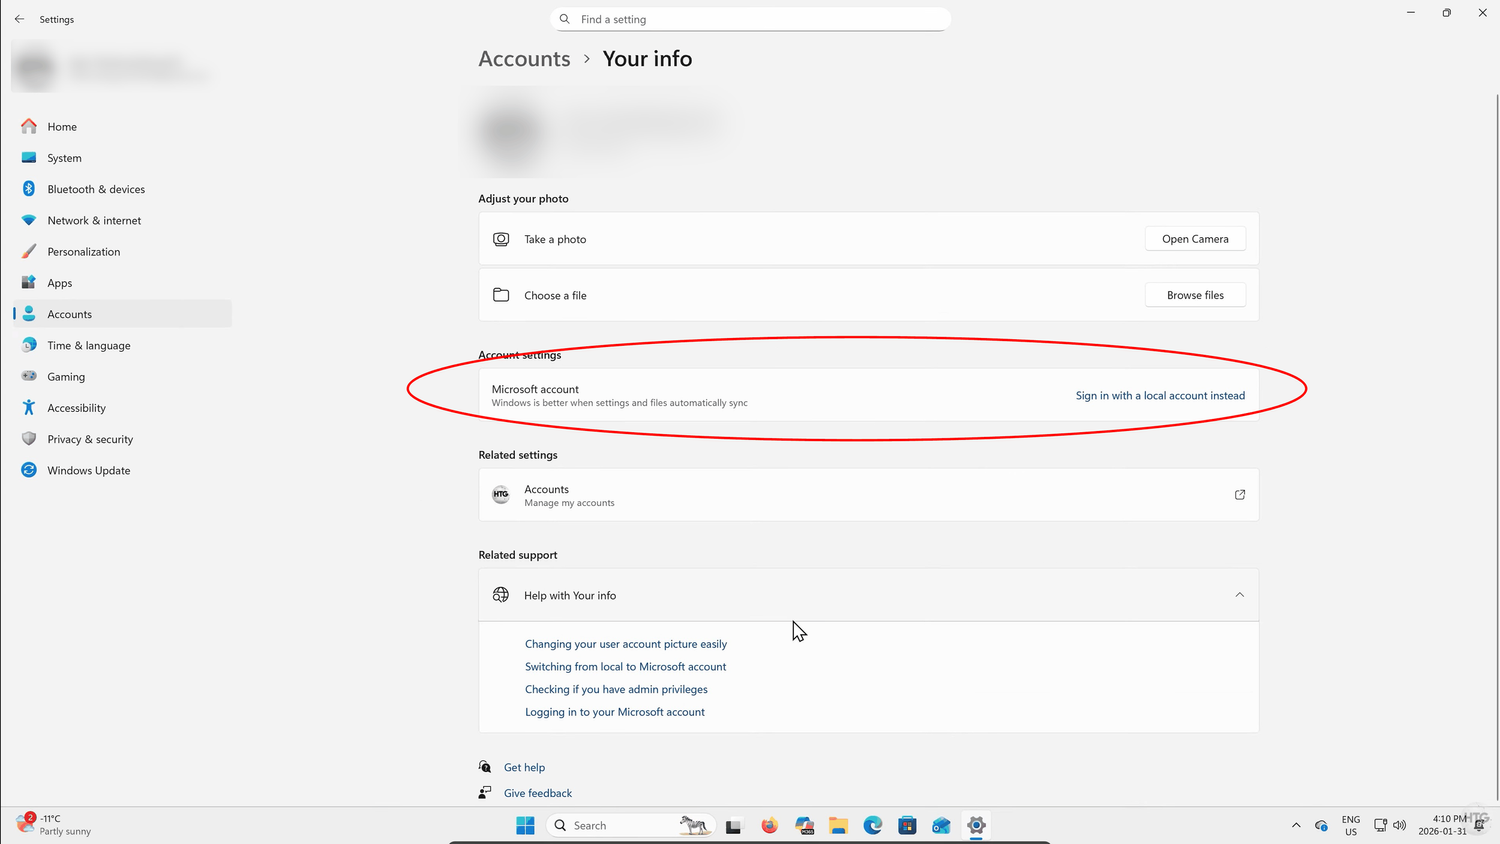Click the Accessibility figure icon

click(x=29, y=408)
